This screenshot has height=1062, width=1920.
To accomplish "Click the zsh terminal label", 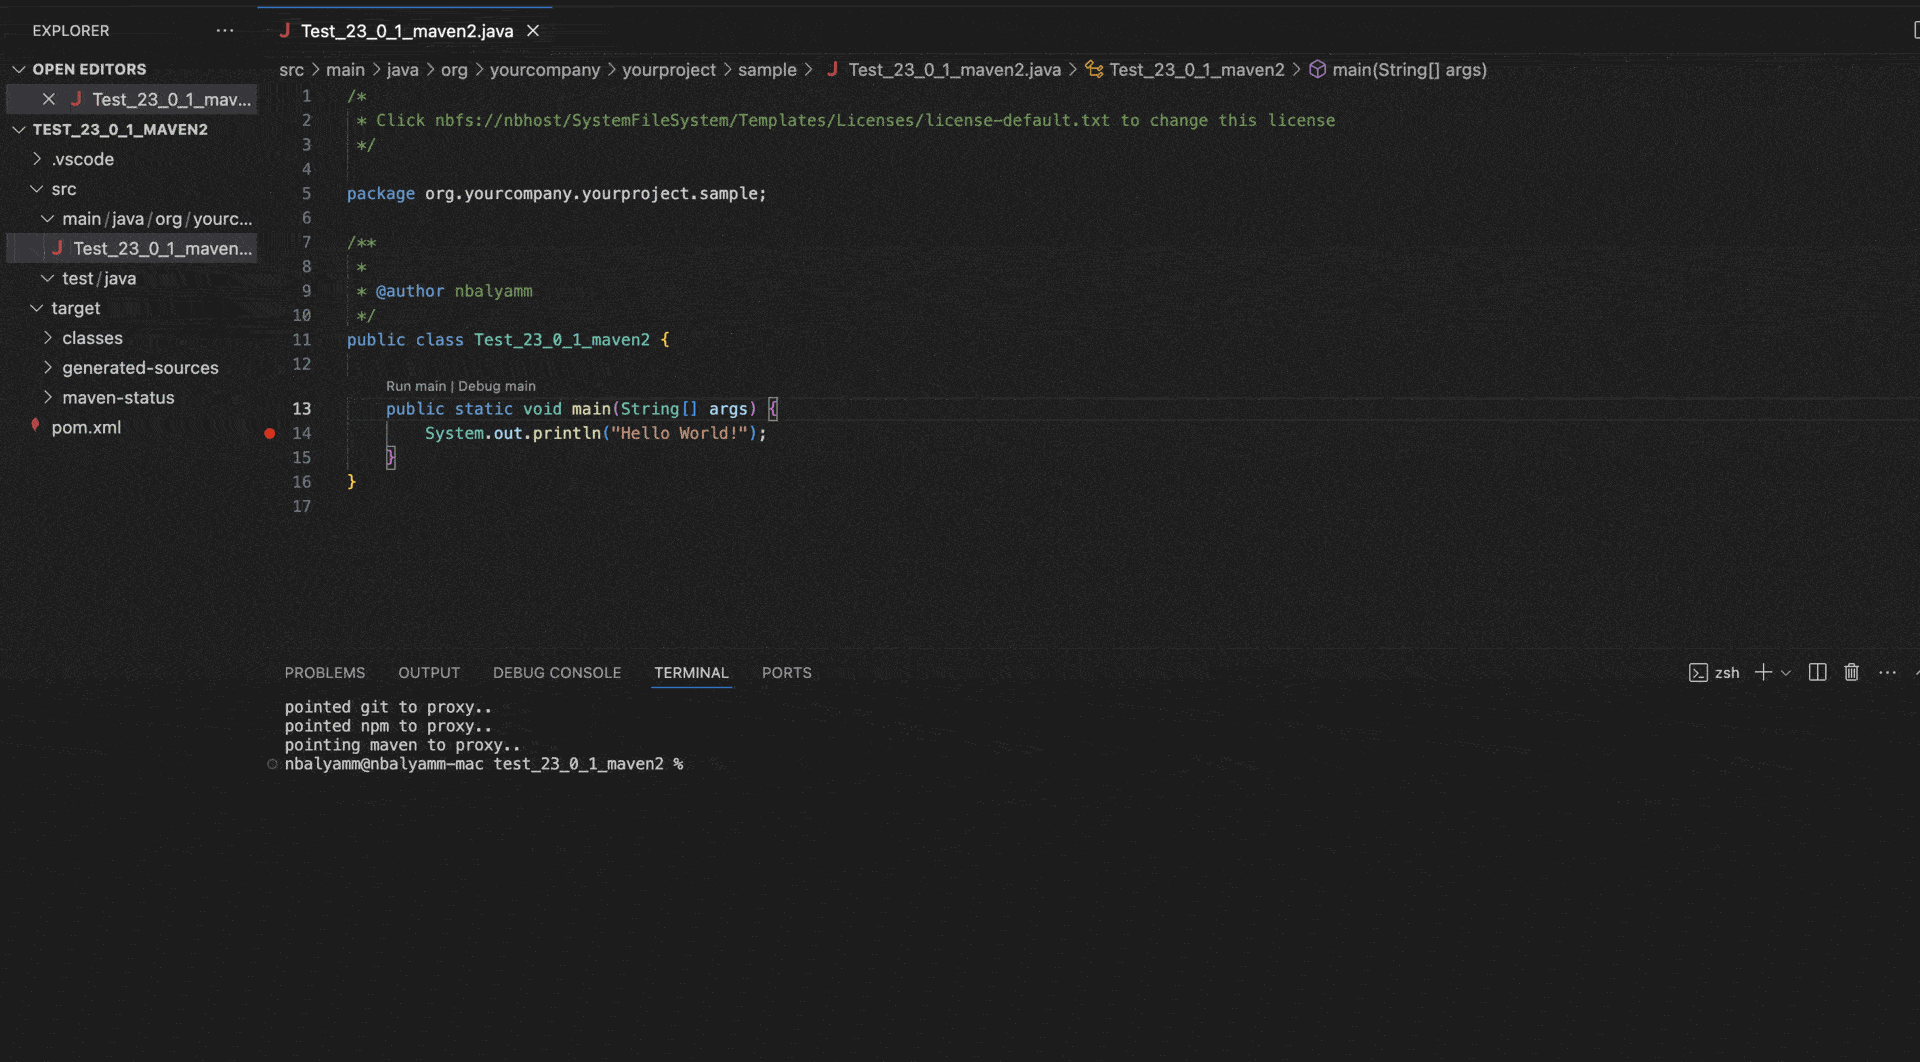I will [x=1727, y=673].
